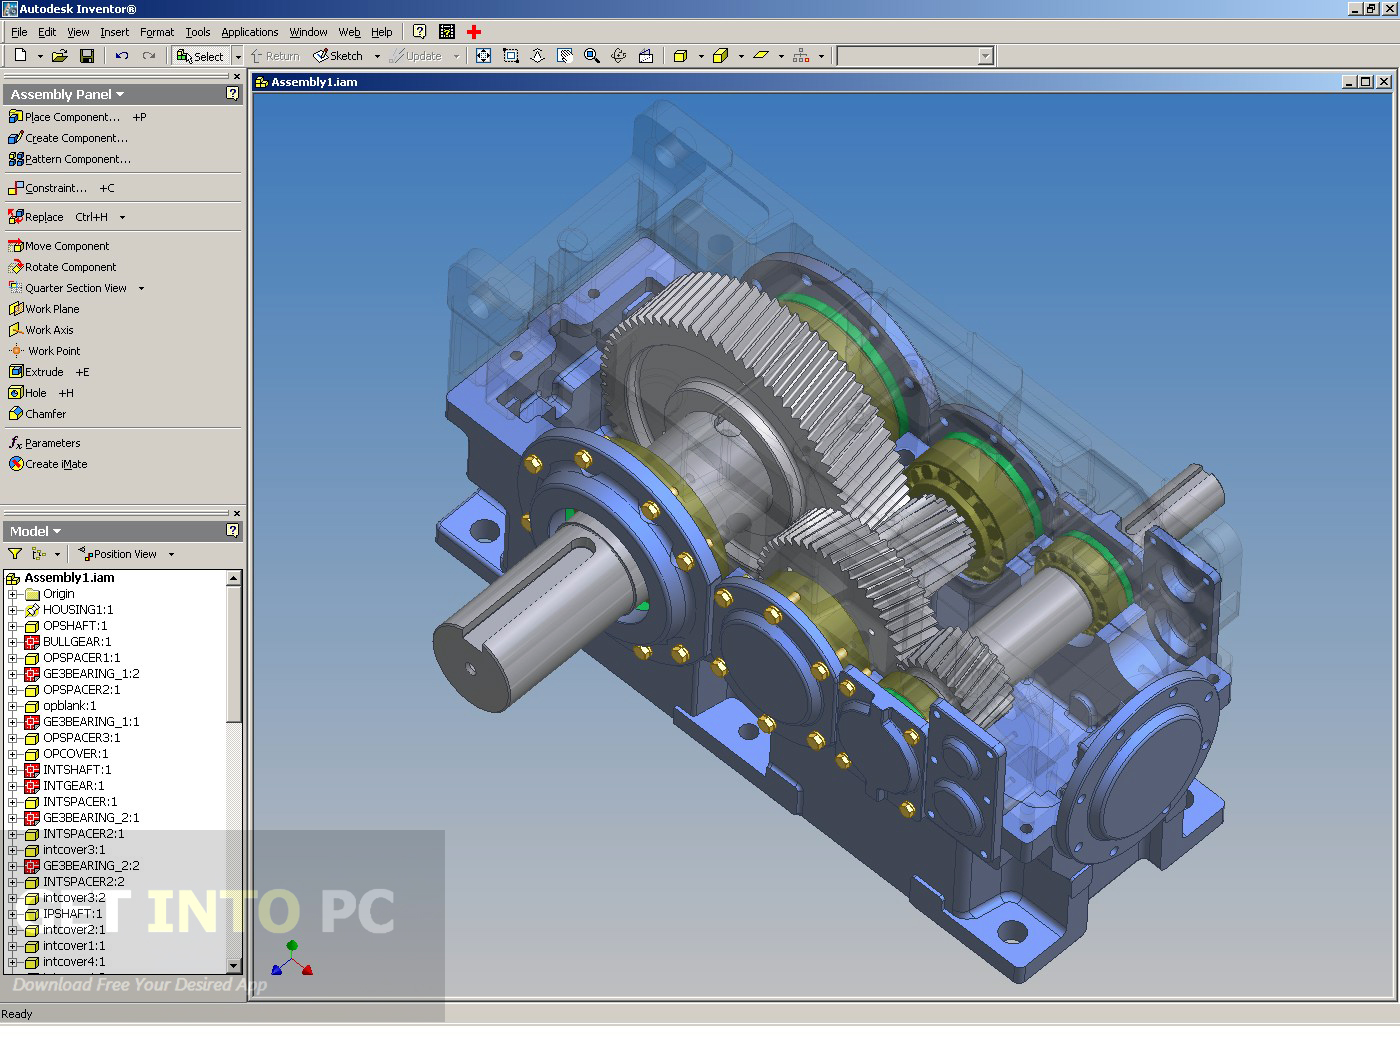Select GE3BEARING_1:2 in model tree
1400x1050 pixels.
[91, 674]
